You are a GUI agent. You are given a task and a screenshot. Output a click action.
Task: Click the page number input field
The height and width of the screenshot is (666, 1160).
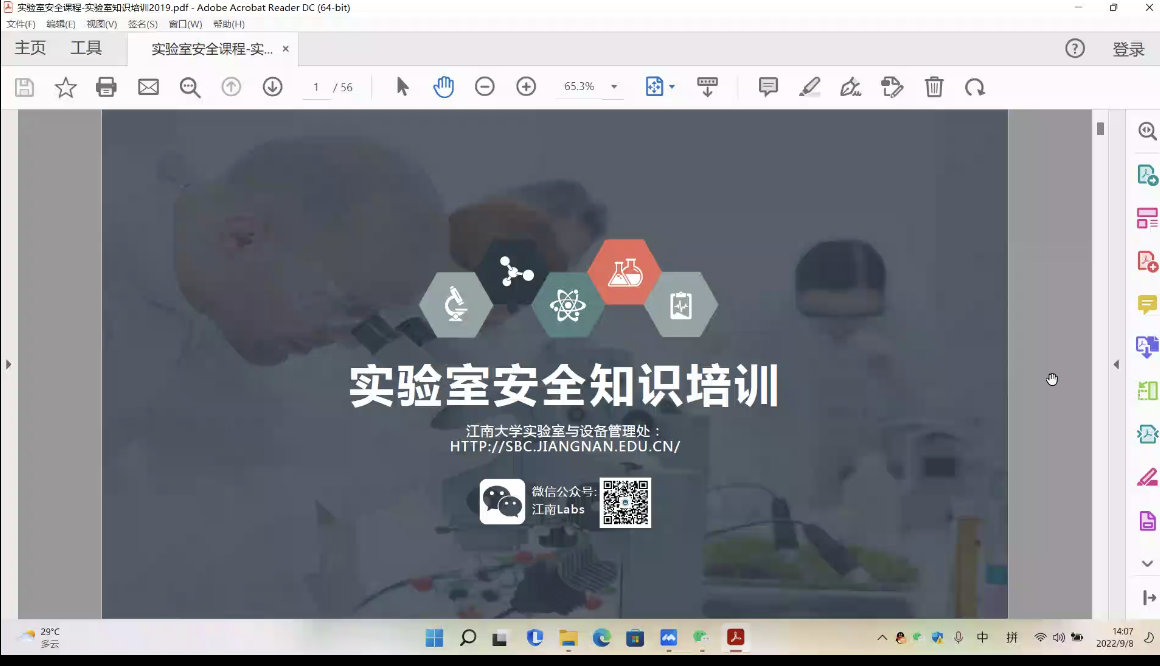[x=316, y=87]
